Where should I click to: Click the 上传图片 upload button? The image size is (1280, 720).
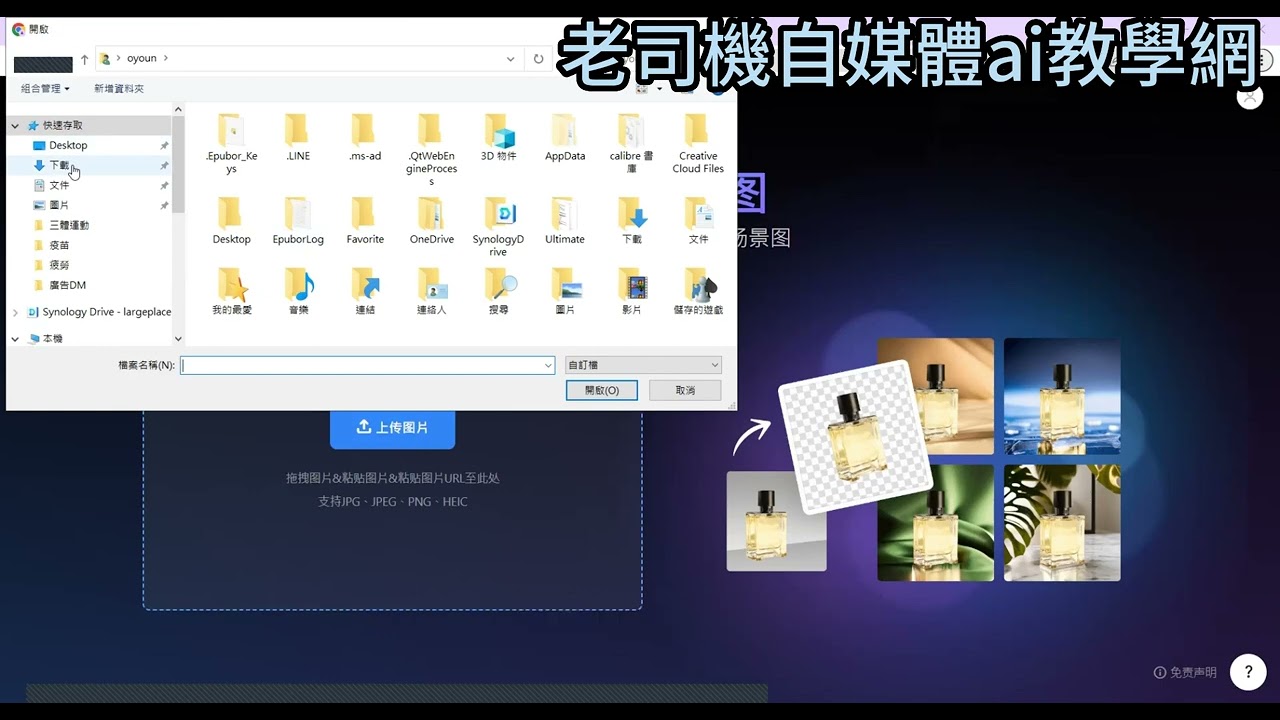[x=392, y=428]
